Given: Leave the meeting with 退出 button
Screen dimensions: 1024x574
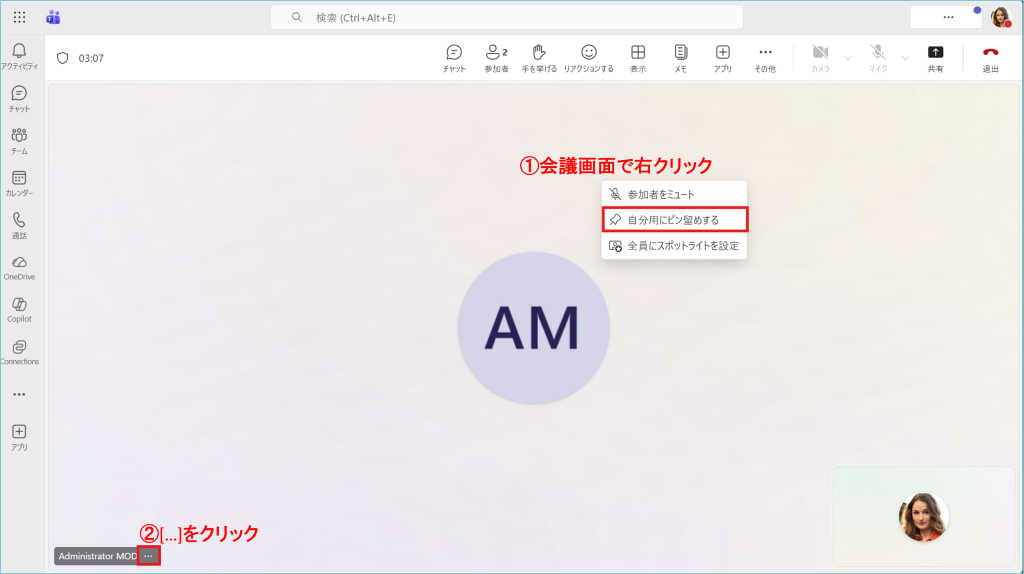Looking at the screenshot, I should (x=990, y=58).
